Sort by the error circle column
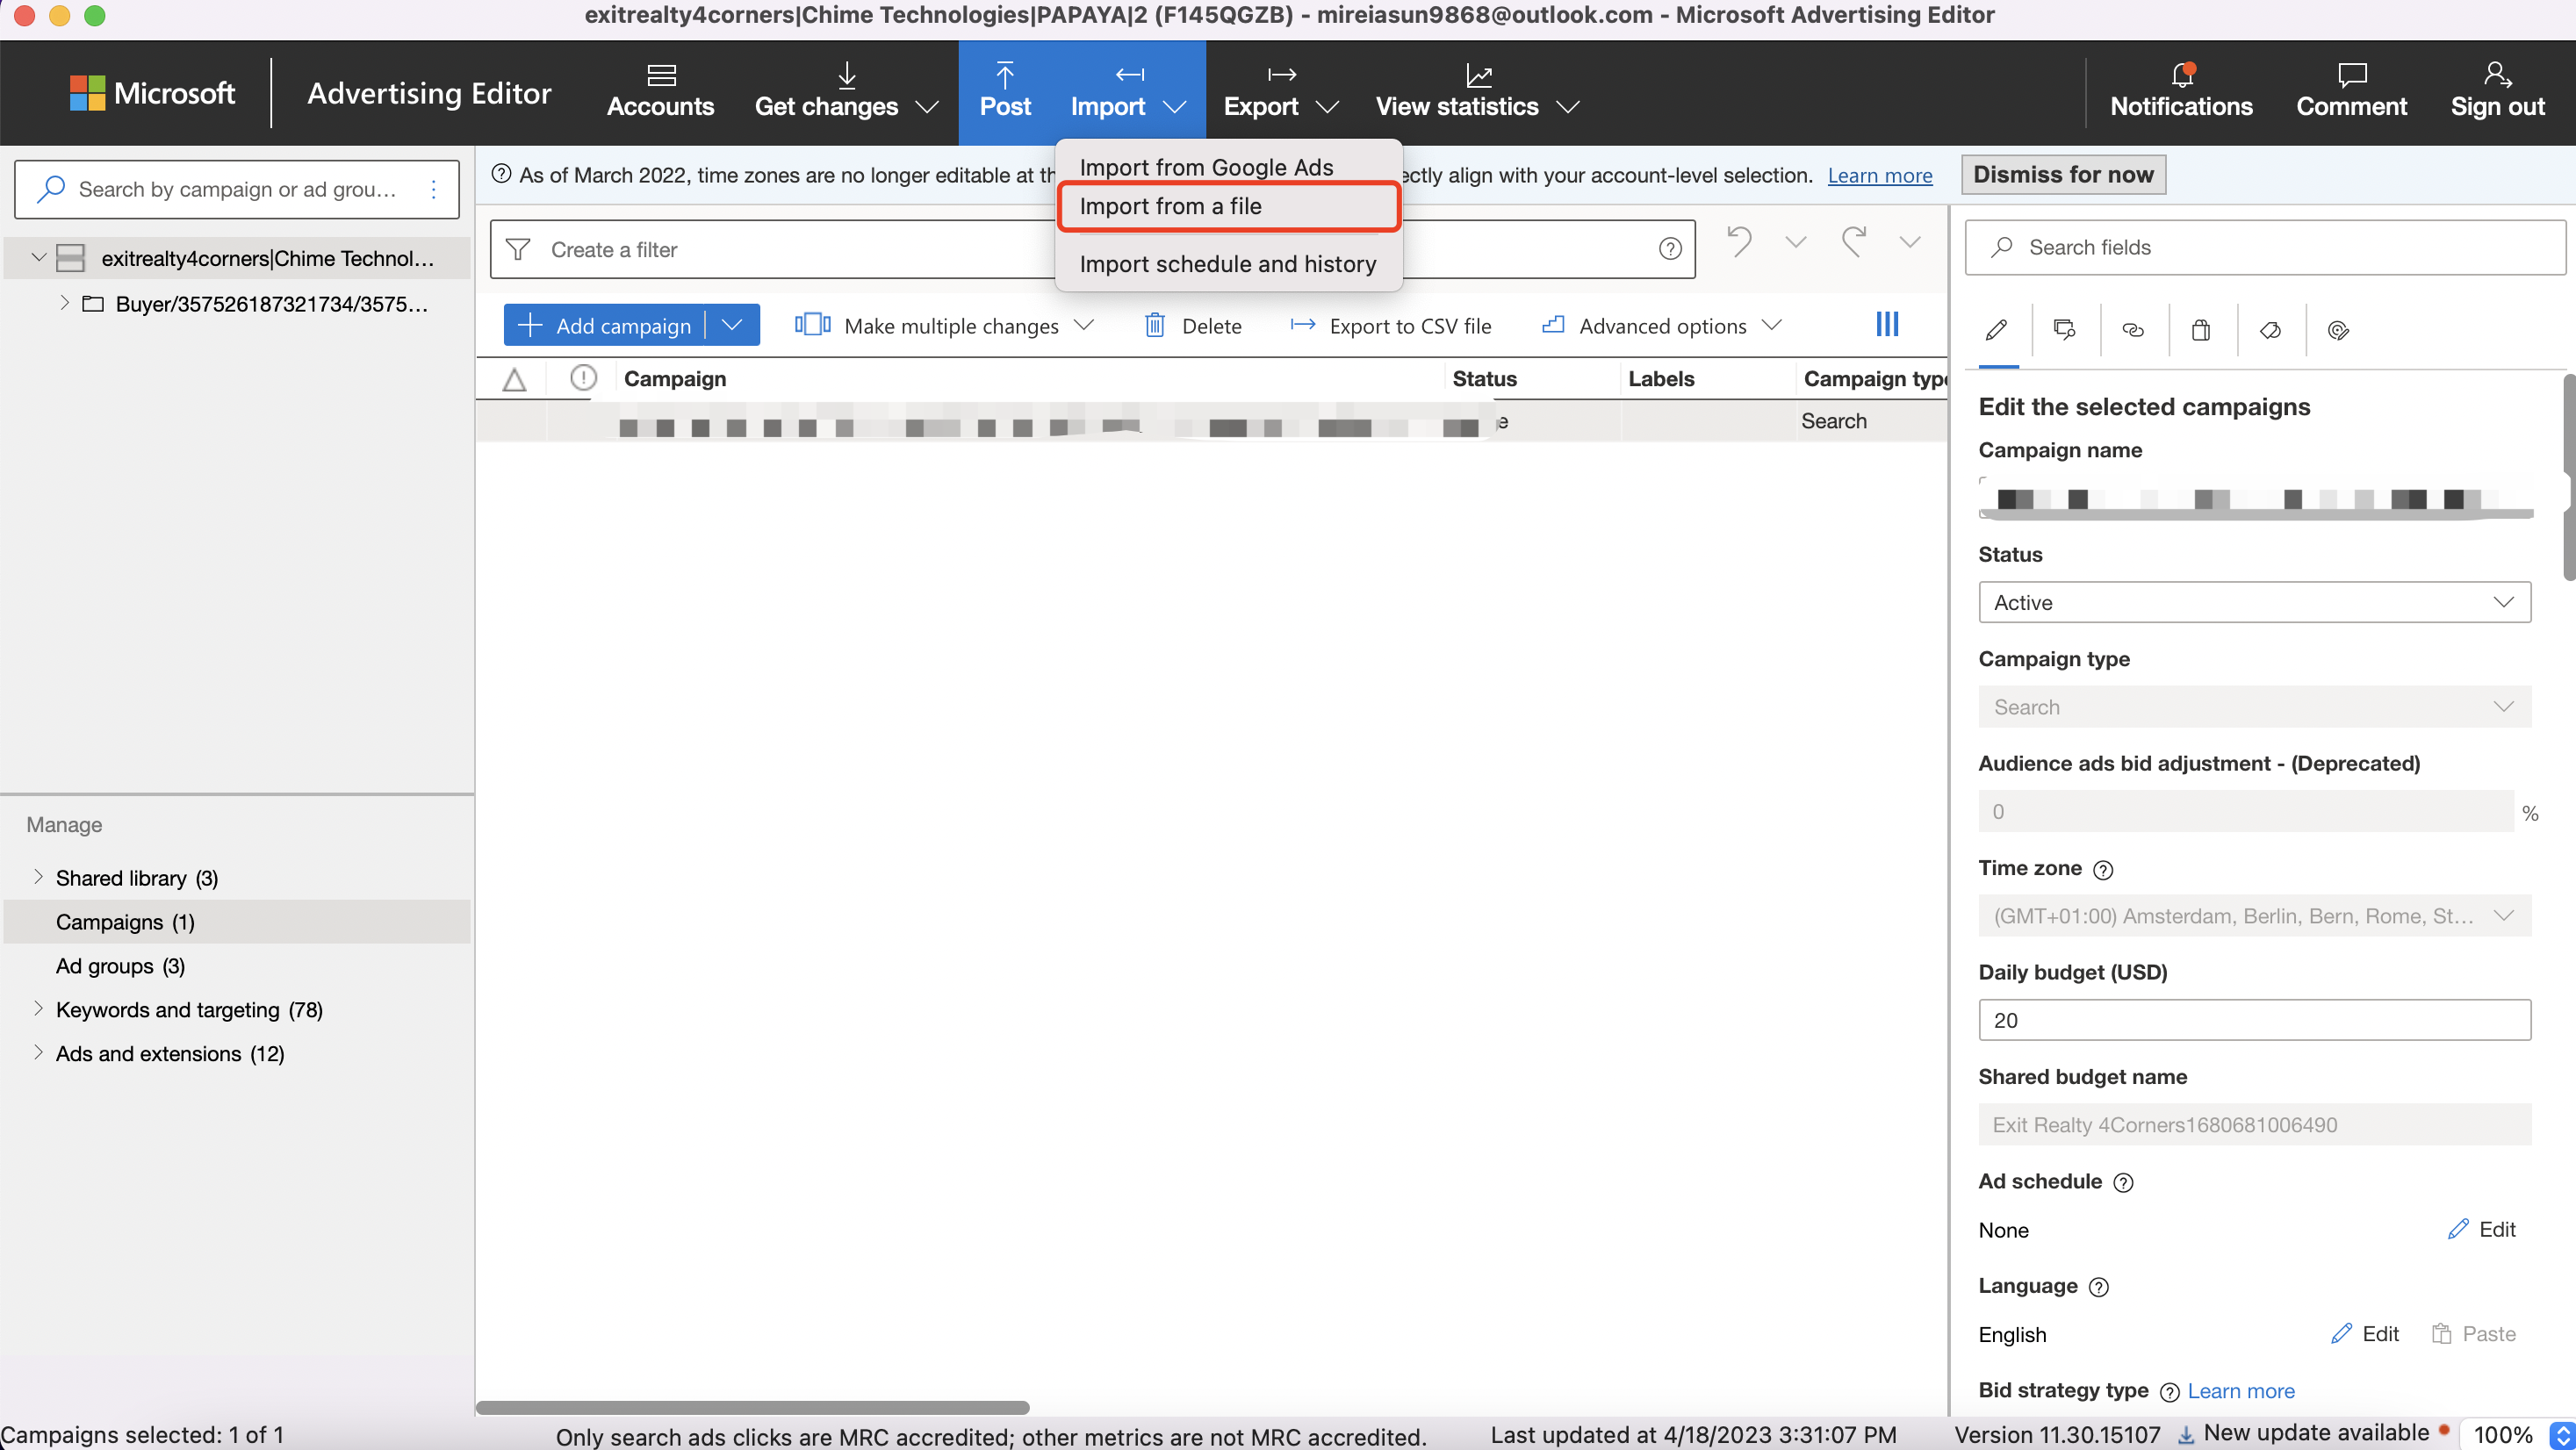 (x=583, y=378)
